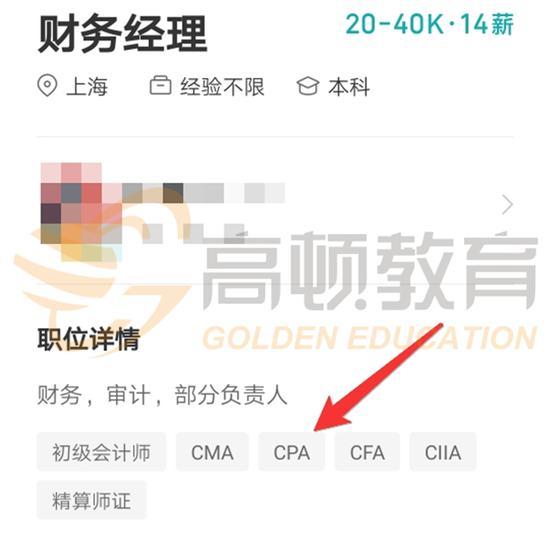Click the 经验不限 experience label
The width and height of the screenshot is (550, 543).
(x=222, y=86)
